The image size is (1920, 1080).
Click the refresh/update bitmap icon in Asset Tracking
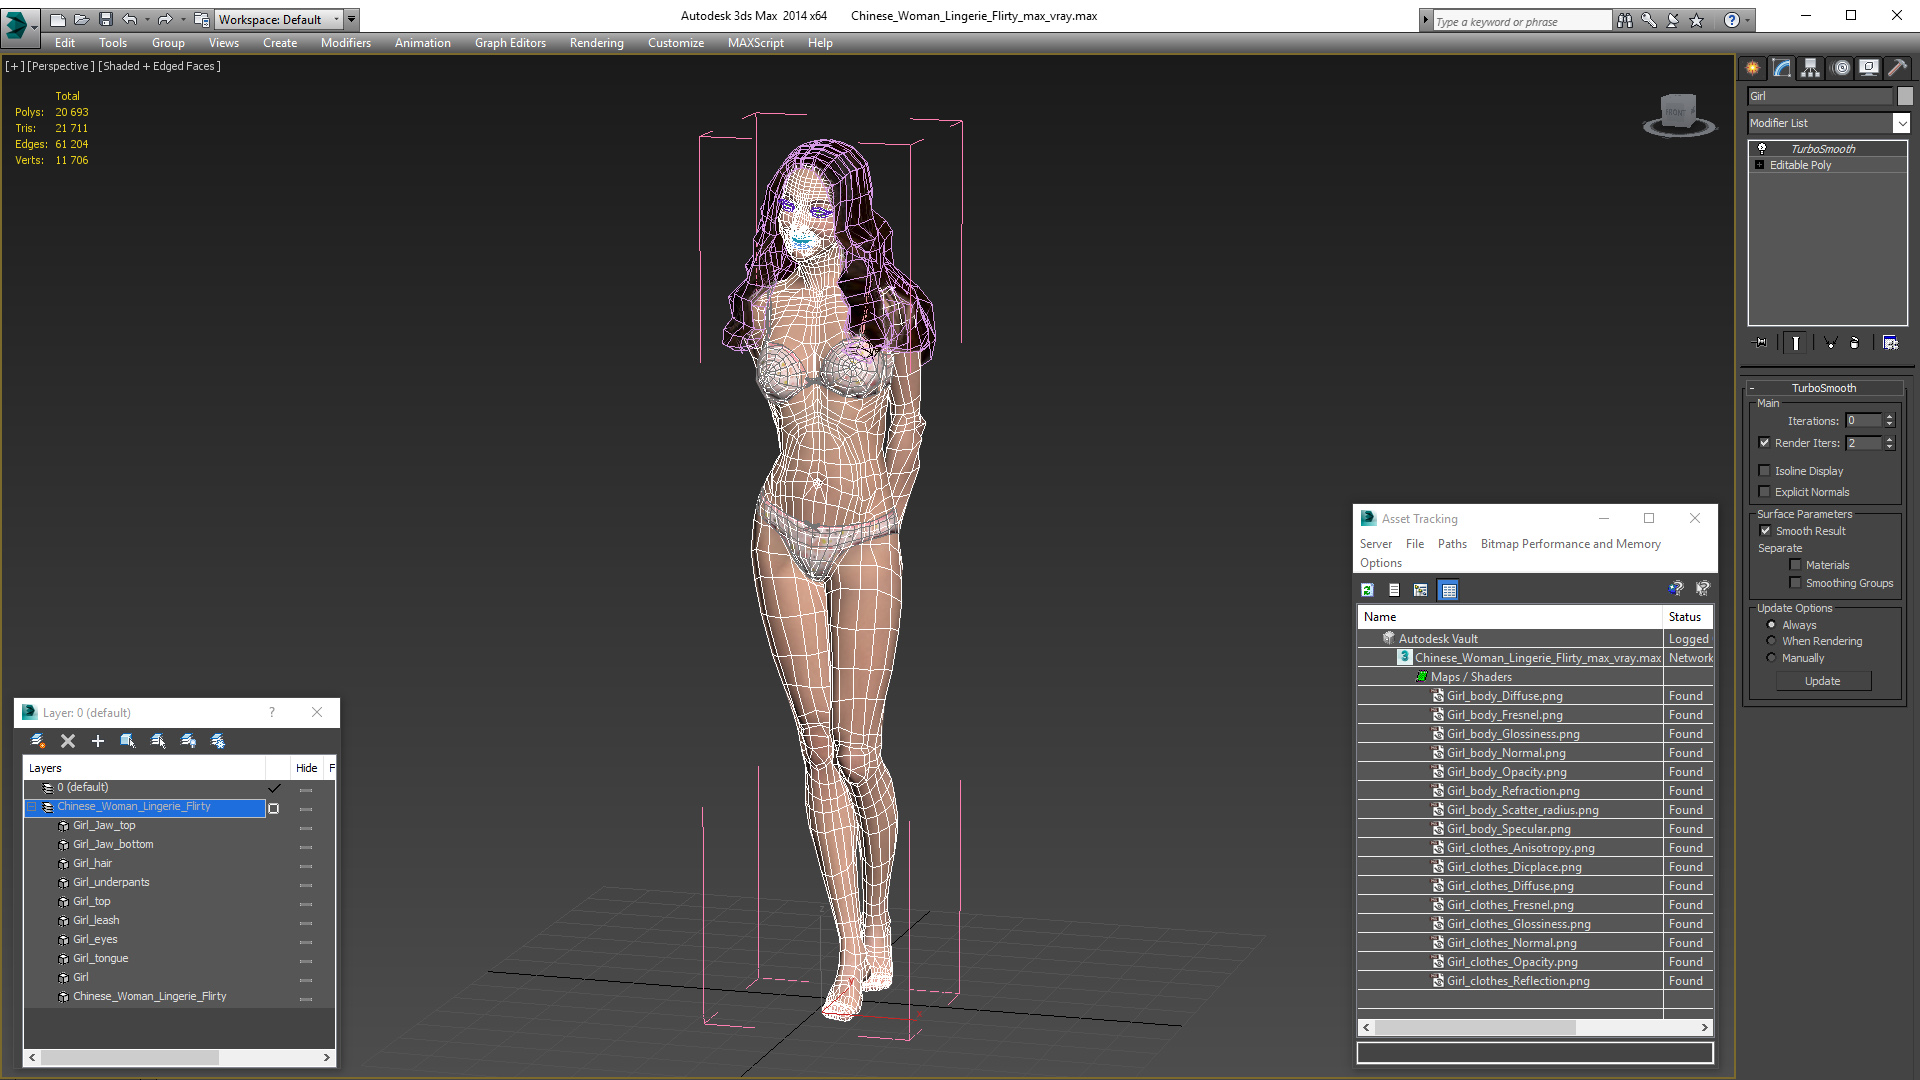pyautogui.click(x=1367, y=589)
